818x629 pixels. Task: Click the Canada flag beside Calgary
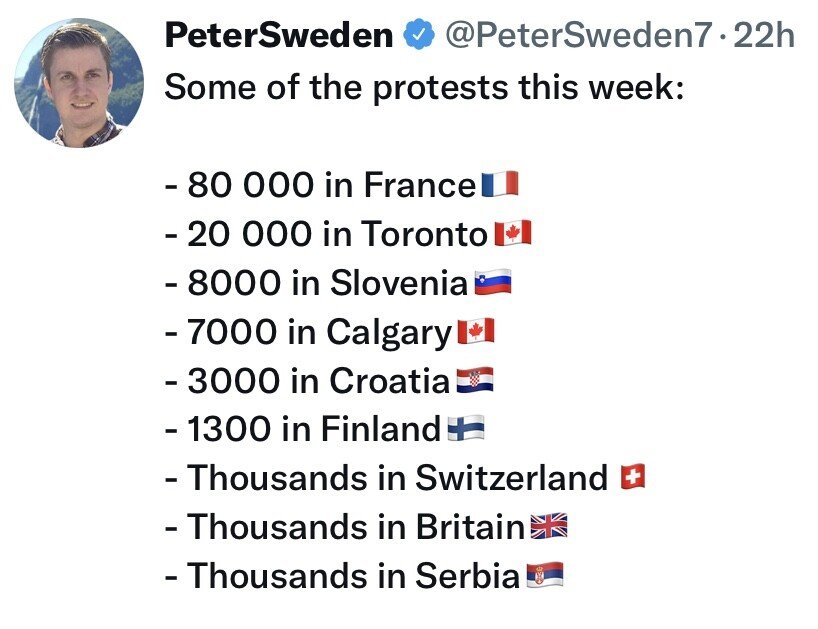point(475,332)
